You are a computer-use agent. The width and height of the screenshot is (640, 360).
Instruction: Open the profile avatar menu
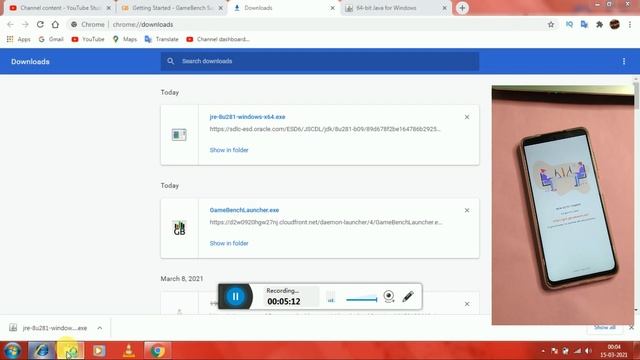pyautogui.click(x=615, y=24)
